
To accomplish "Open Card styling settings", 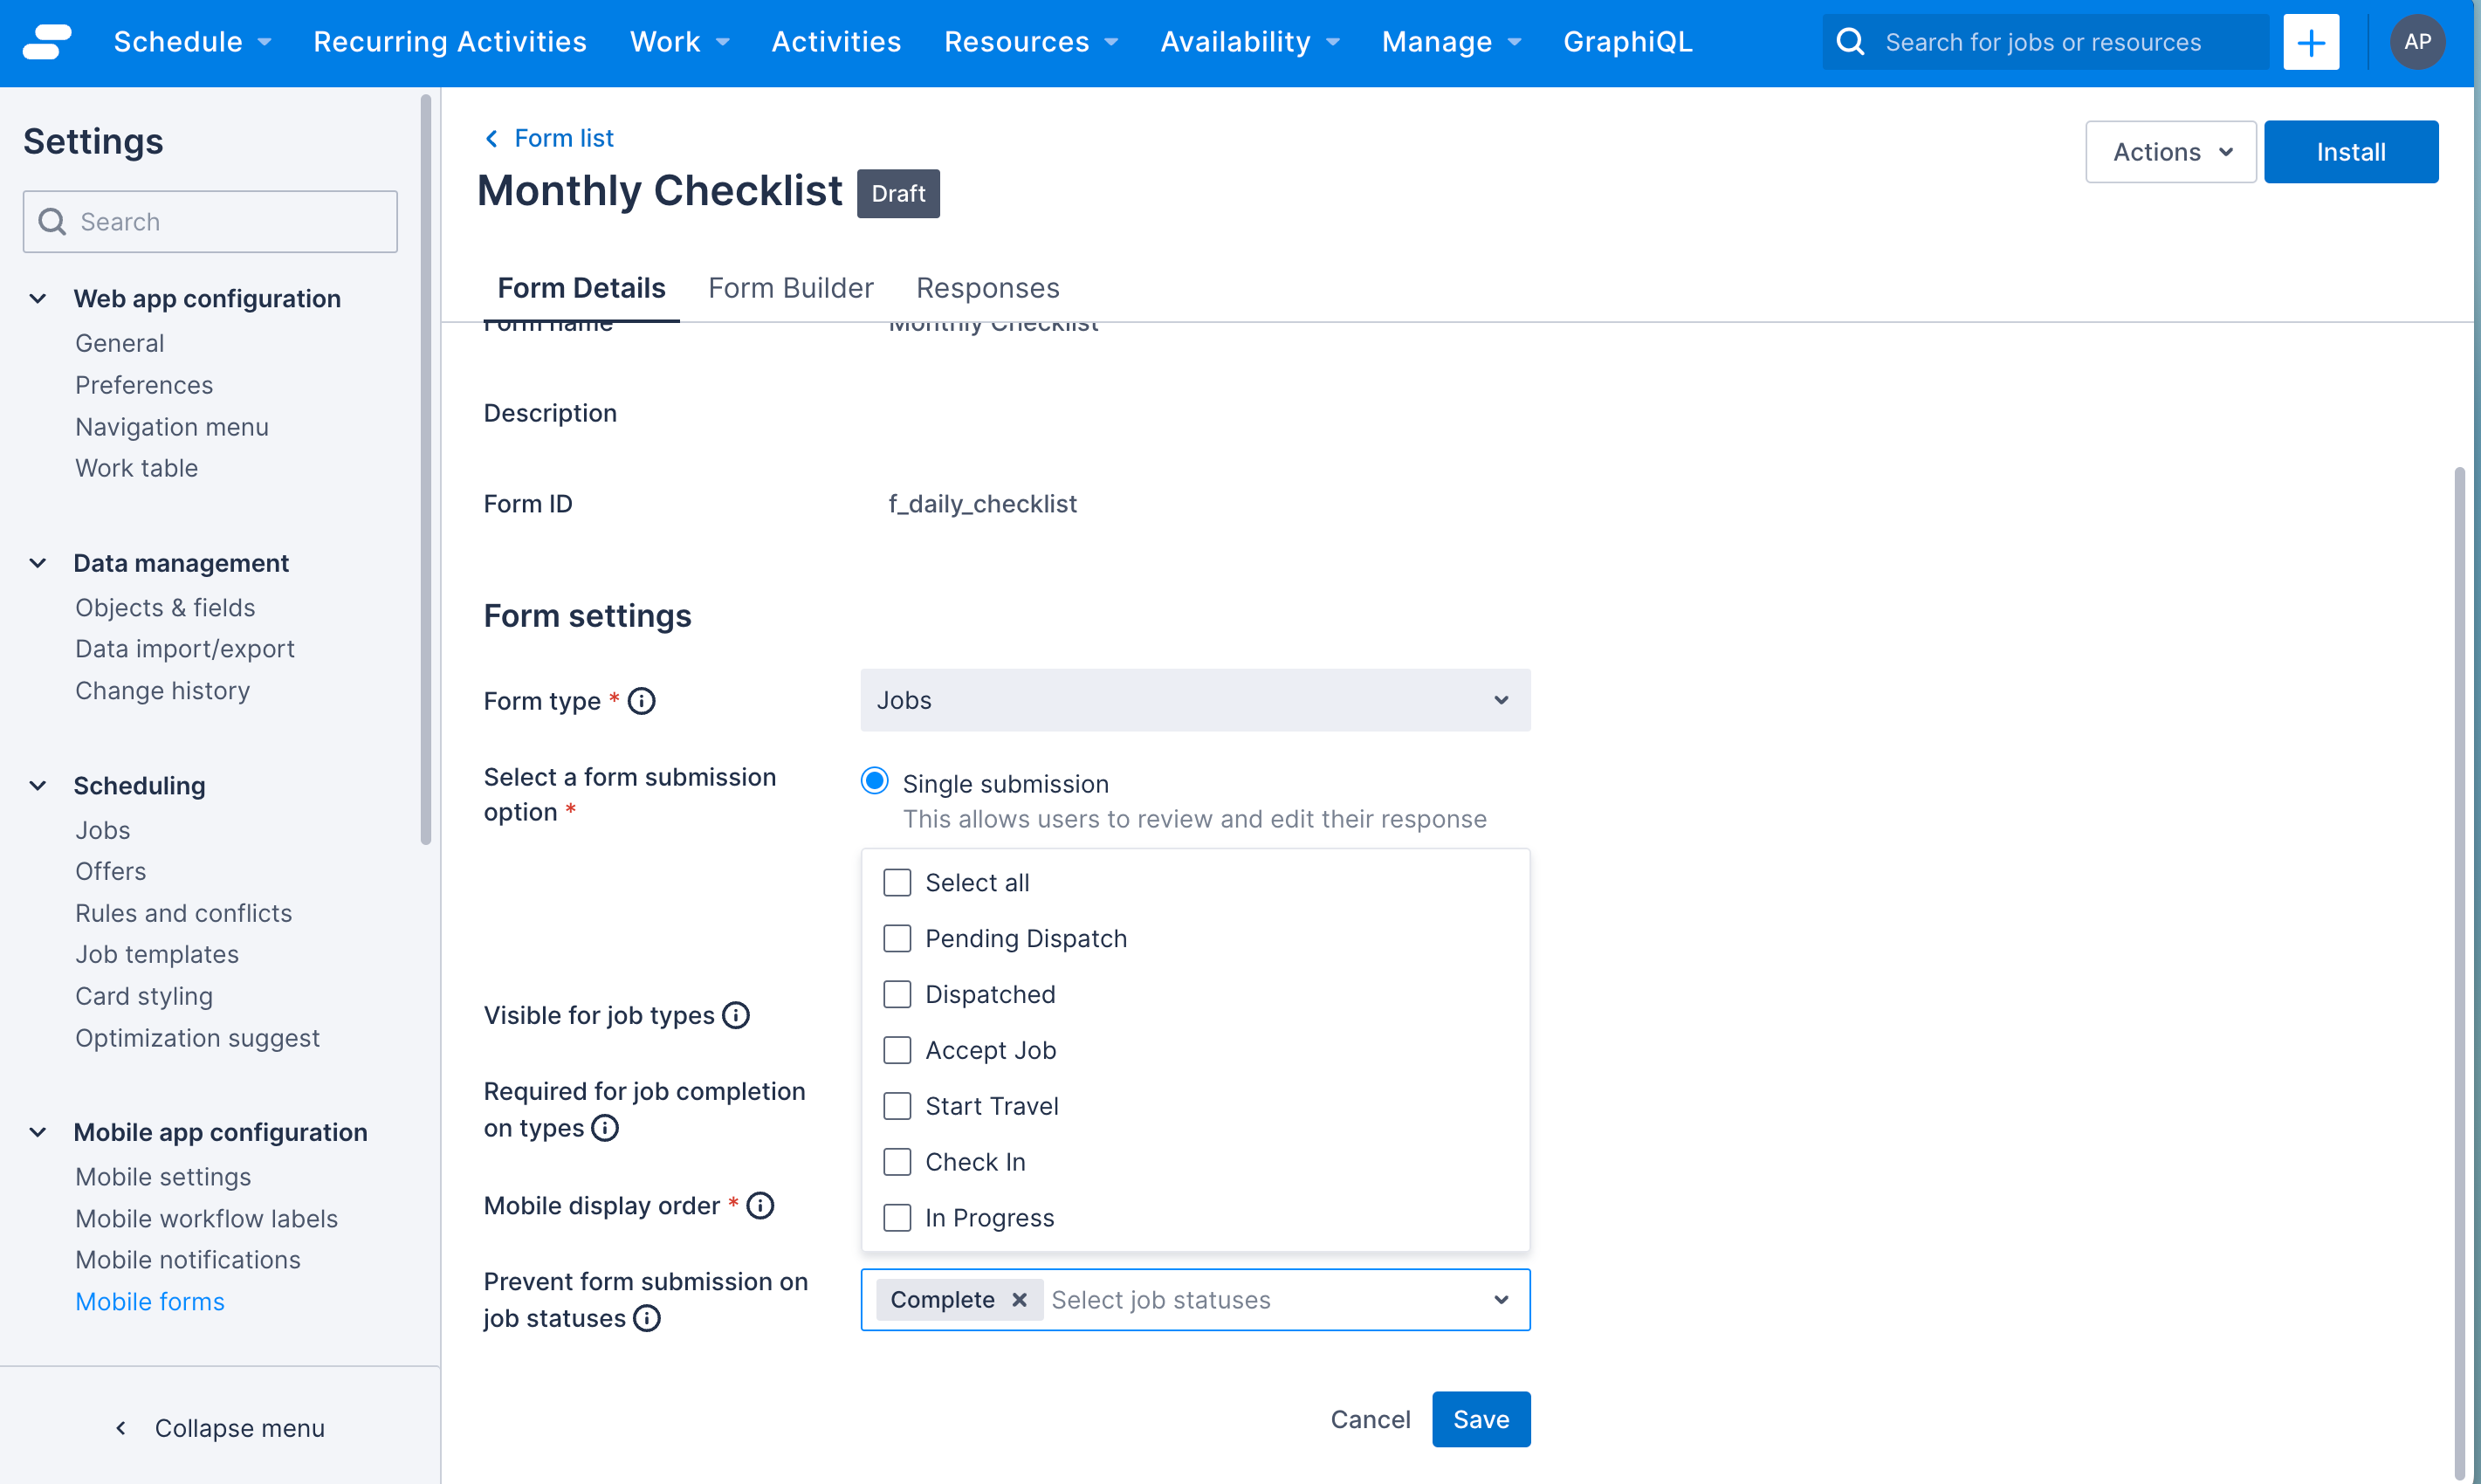I will point(144,996).
